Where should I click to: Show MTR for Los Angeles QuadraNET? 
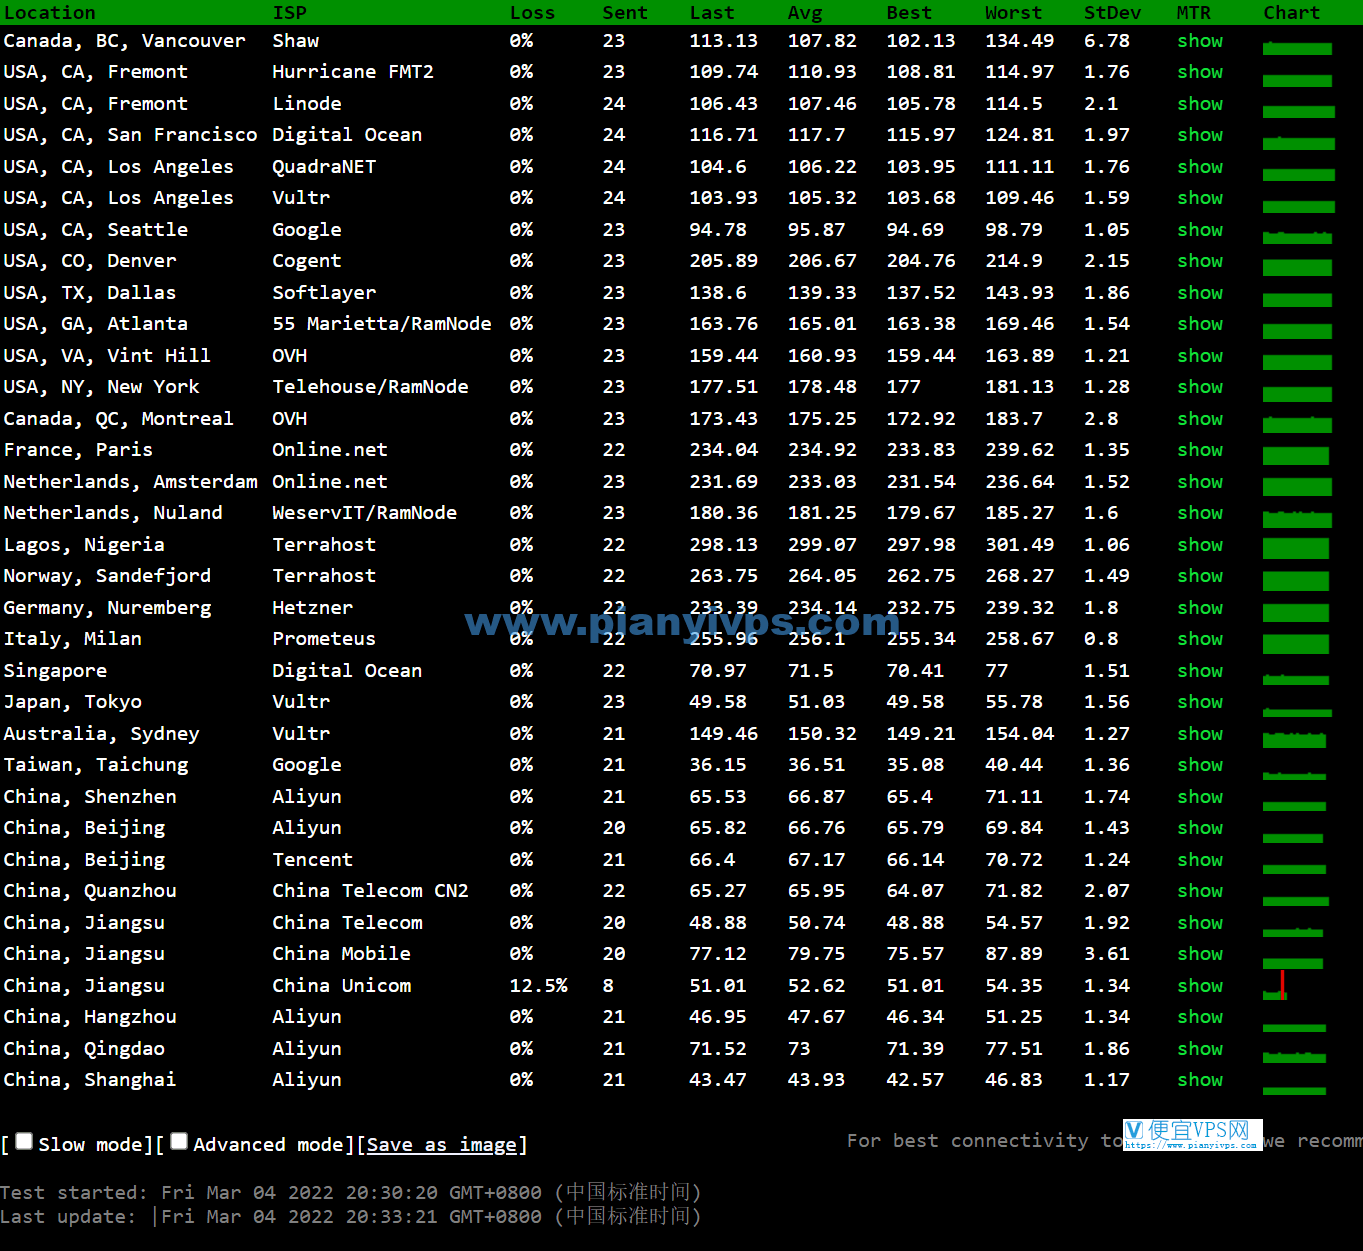click(1200, 167)
